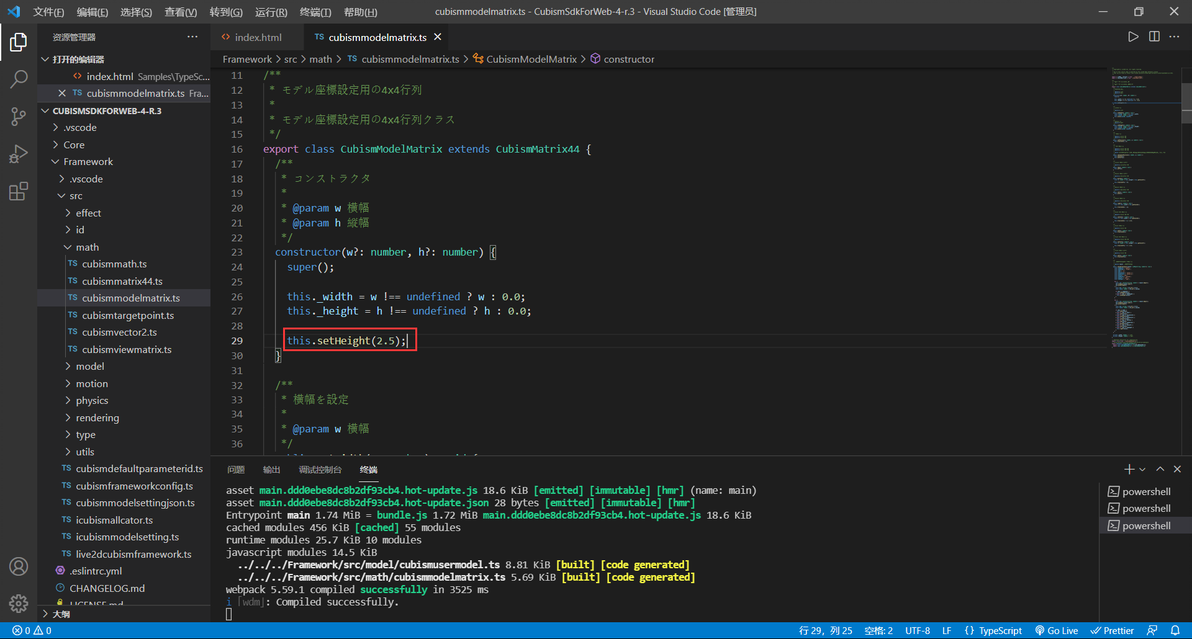This screenshot has height=639, width=1192.
Task: Collapse the CUBISMSDKFORWEB-4-R.3 root folder
Action: click(x=124, y=111)
